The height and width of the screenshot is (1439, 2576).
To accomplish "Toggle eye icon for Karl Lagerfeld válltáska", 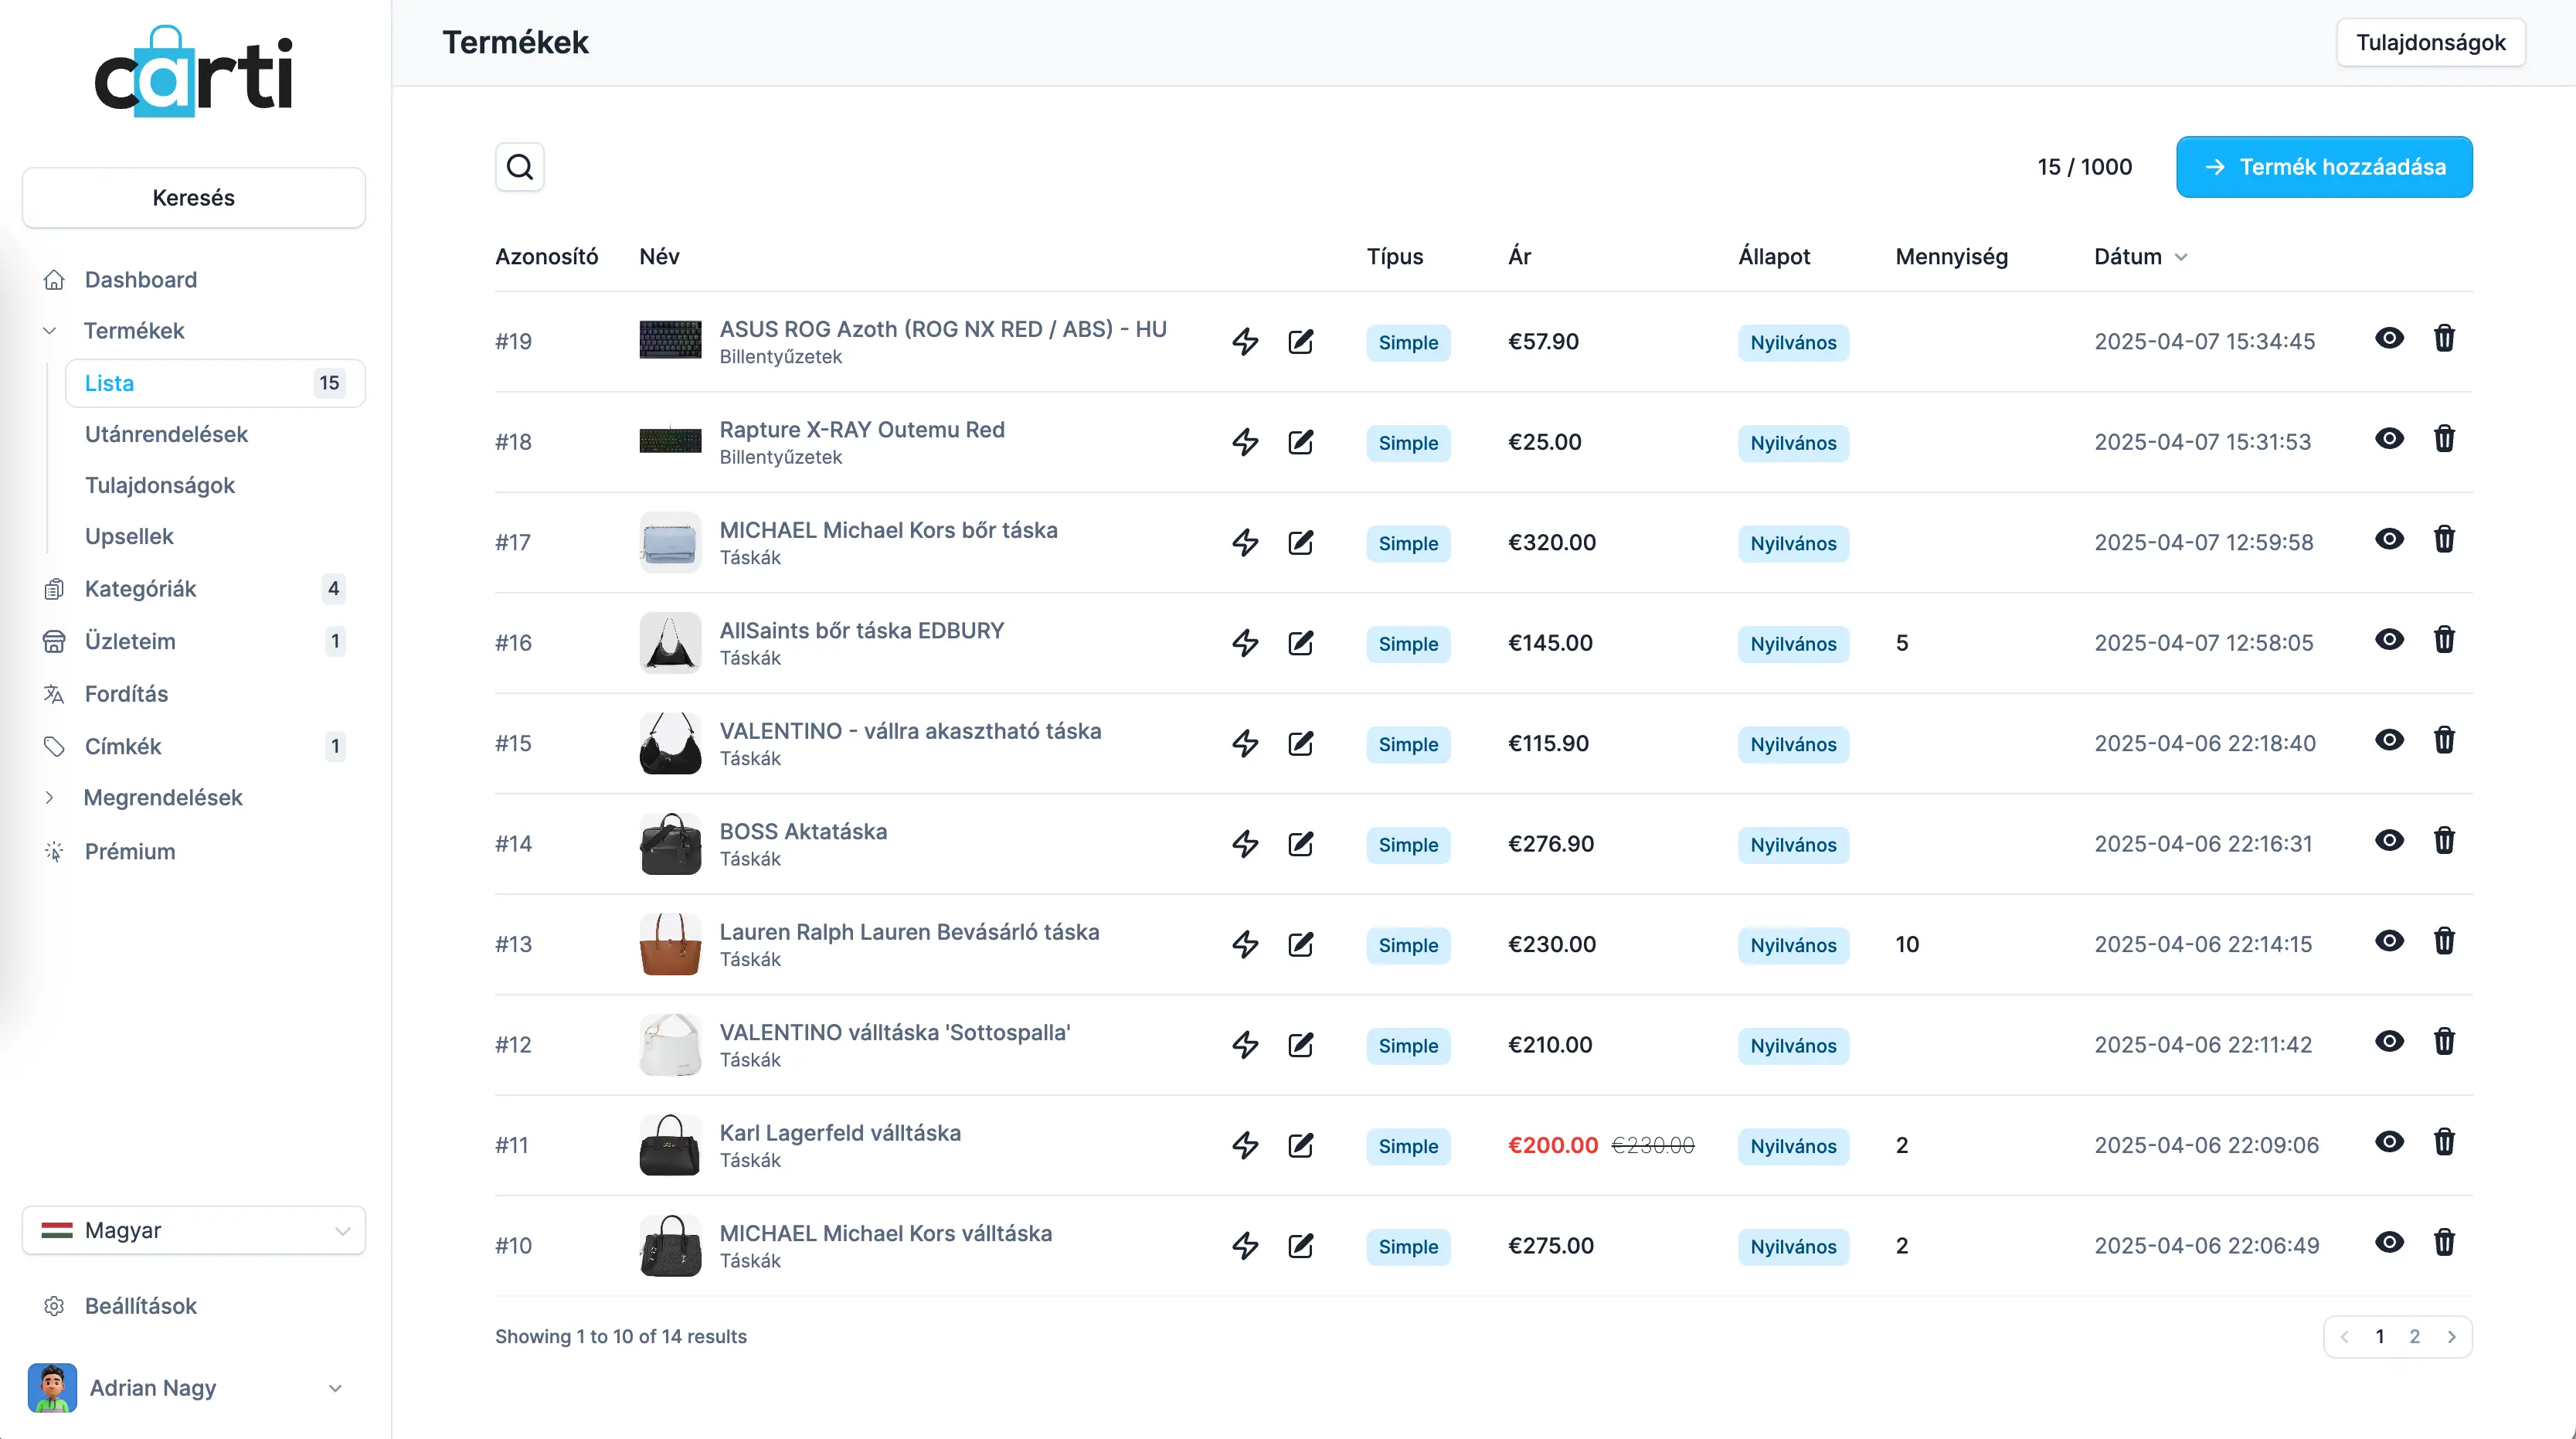I will tap(2389, 1142).
